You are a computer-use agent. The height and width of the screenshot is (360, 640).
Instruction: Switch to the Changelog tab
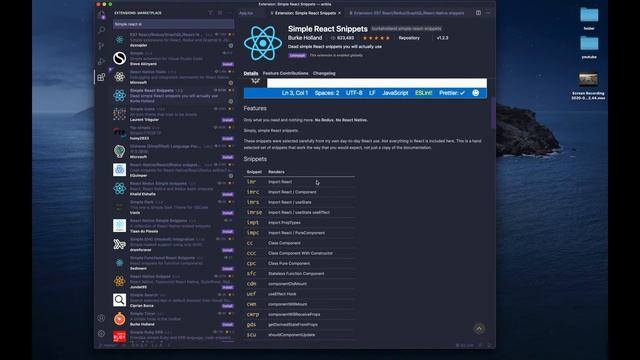[324, 73]
